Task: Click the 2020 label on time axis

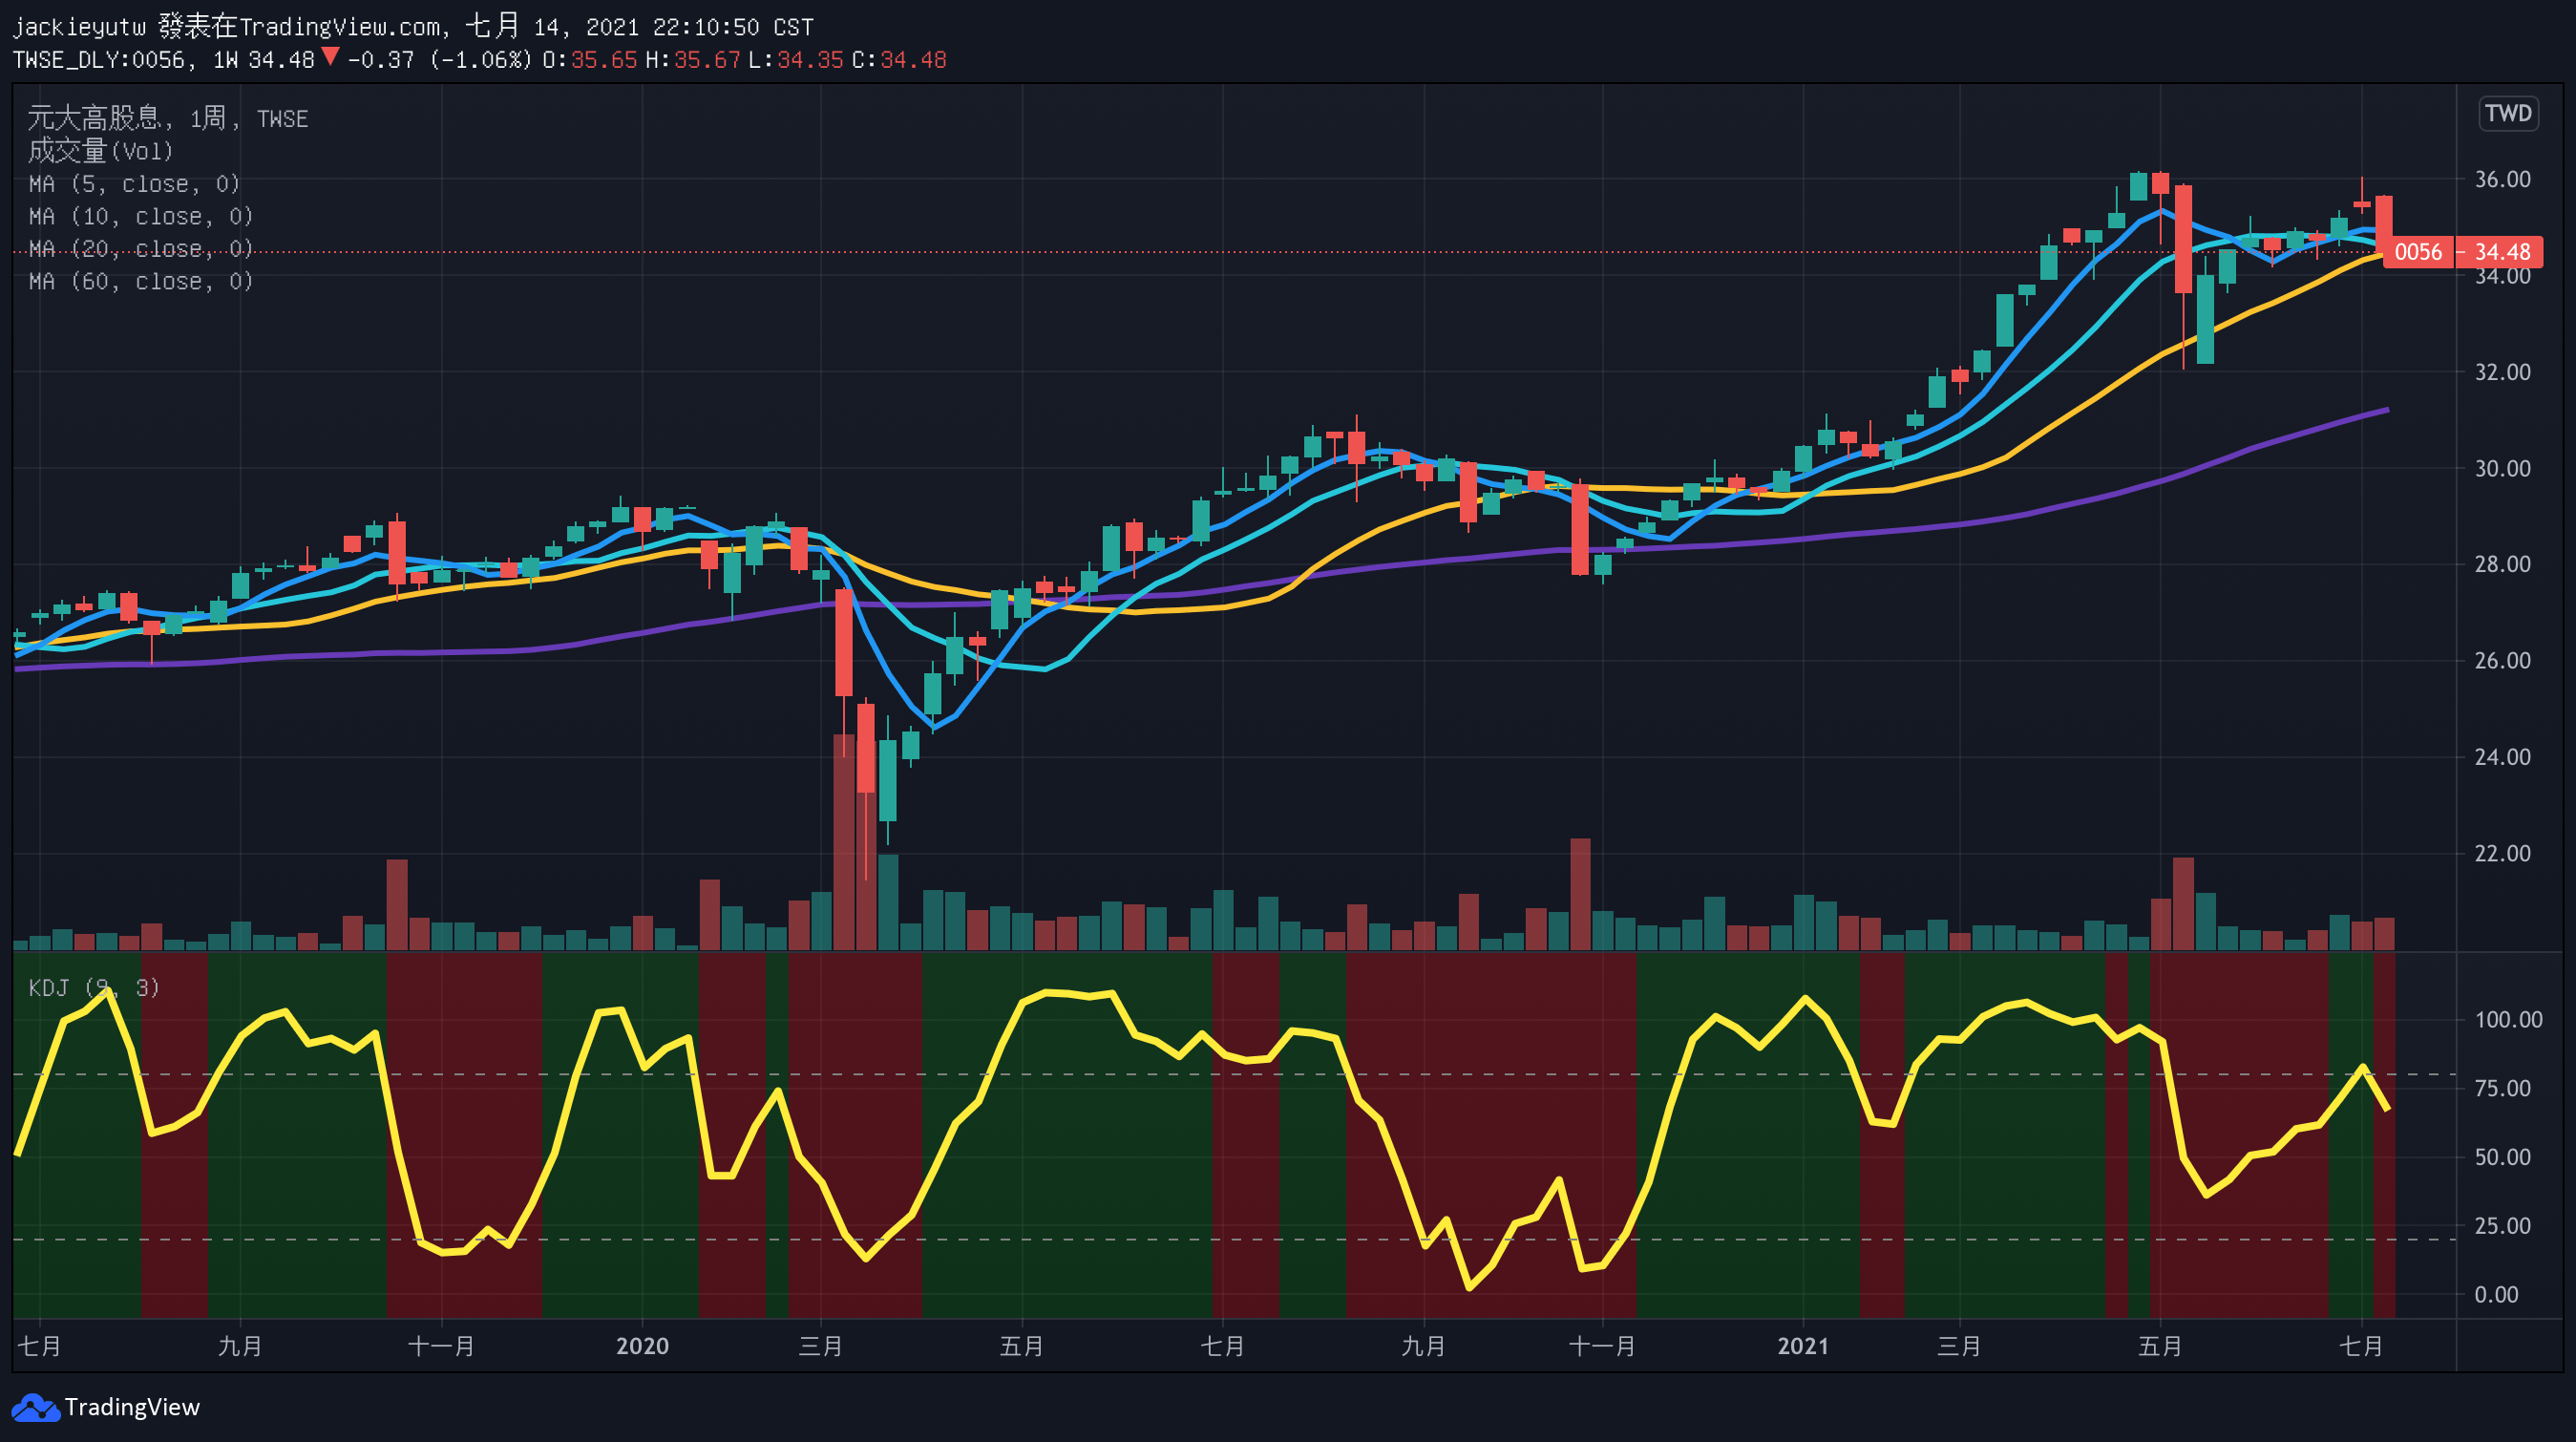Action: click(x=642, y=1346)
